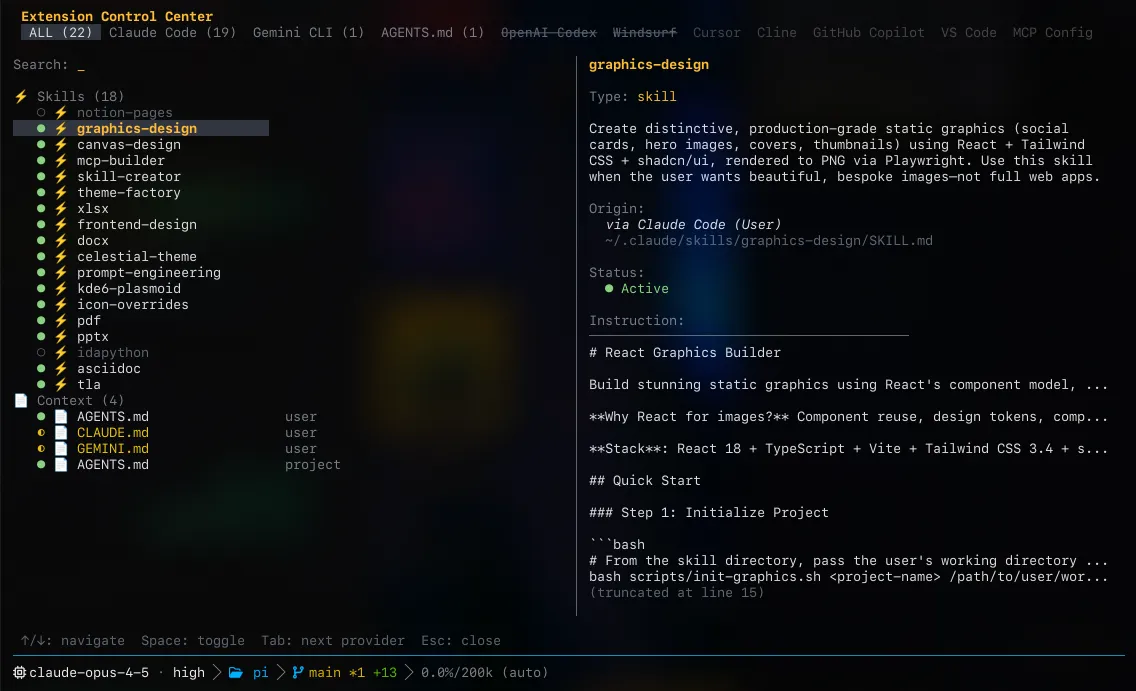Screen dimensions: 1136x691
Task: Click the lightning icon beside prompt-engineering
Action: point(62,272)
